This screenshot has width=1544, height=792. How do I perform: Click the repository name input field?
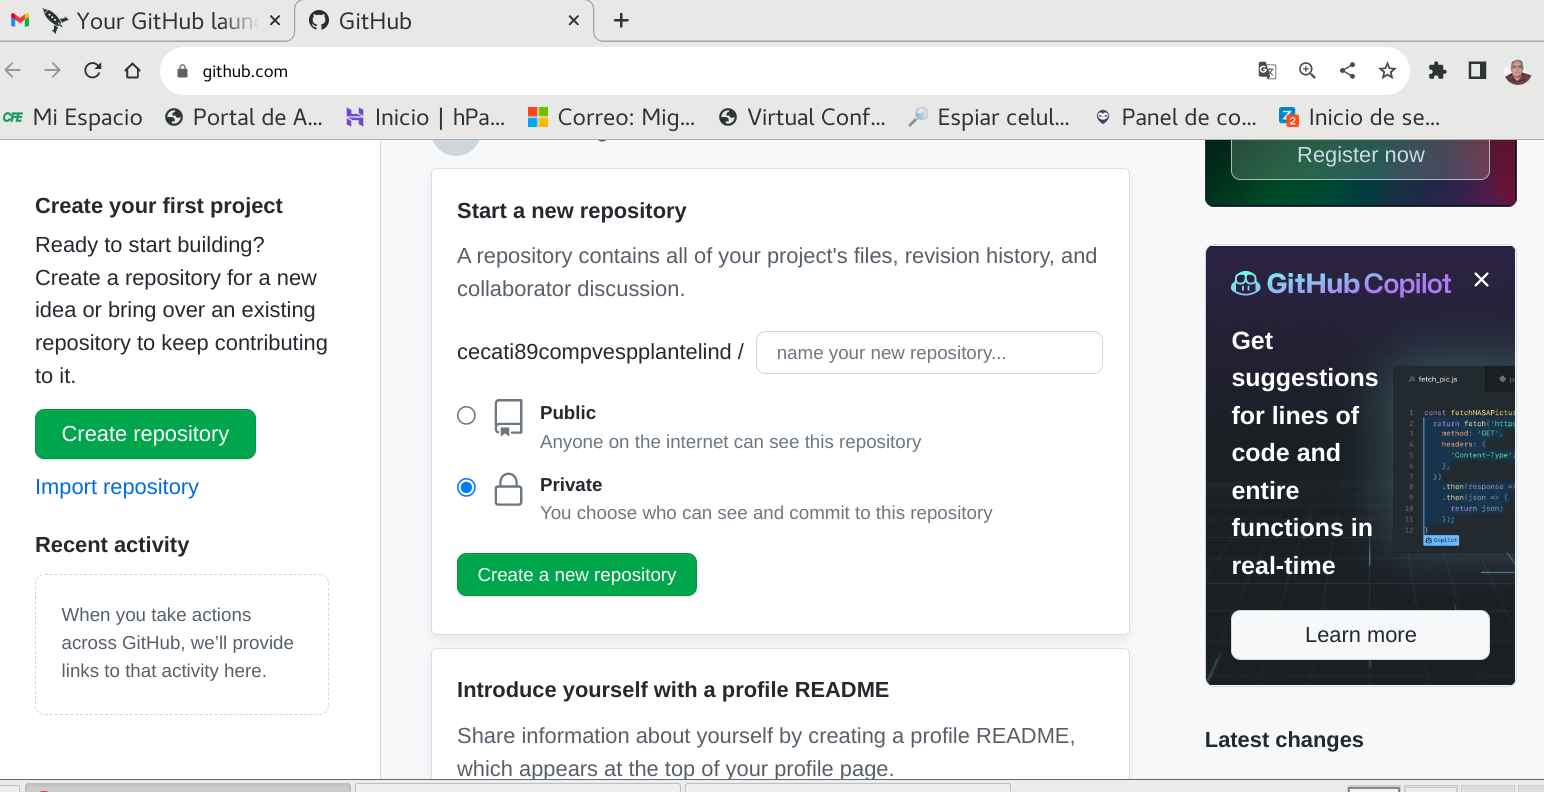(929, 353)
